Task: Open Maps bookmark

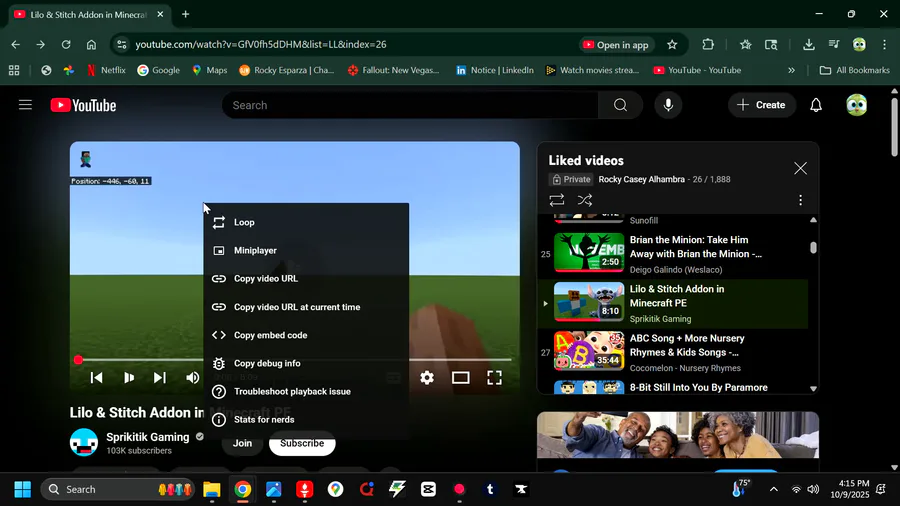Action: 209,70
